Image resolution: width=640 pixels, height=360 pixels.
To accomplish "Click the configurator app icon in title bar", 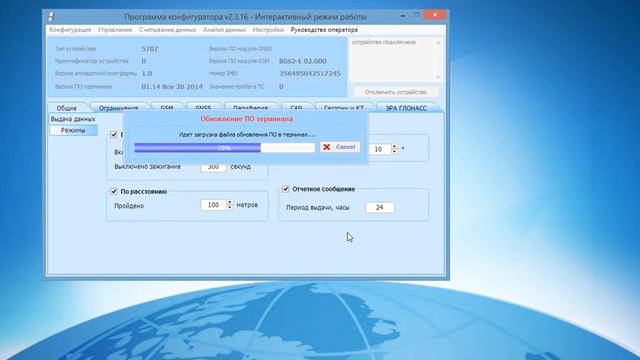I will click(x=51, y=16).
